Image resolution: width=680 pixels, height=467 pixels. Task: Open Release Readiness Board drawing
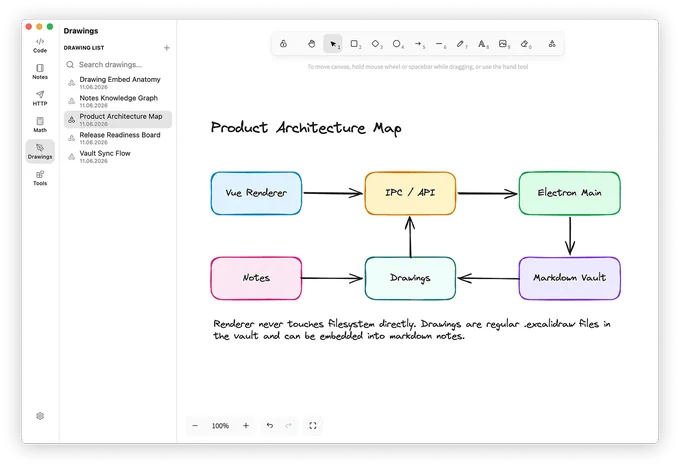pyautogui.click(x=118, y=138)
